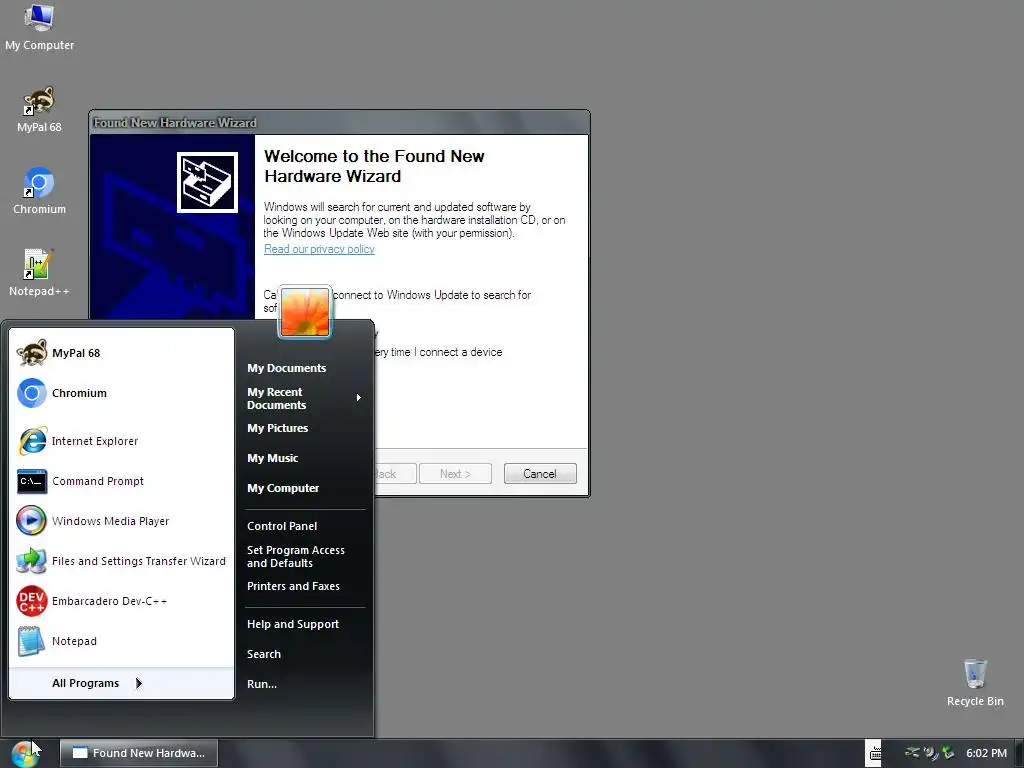This screenshot has width=1024, height=768.
Task: Open Set Program Access and Defaults
Action: (305, 556)
